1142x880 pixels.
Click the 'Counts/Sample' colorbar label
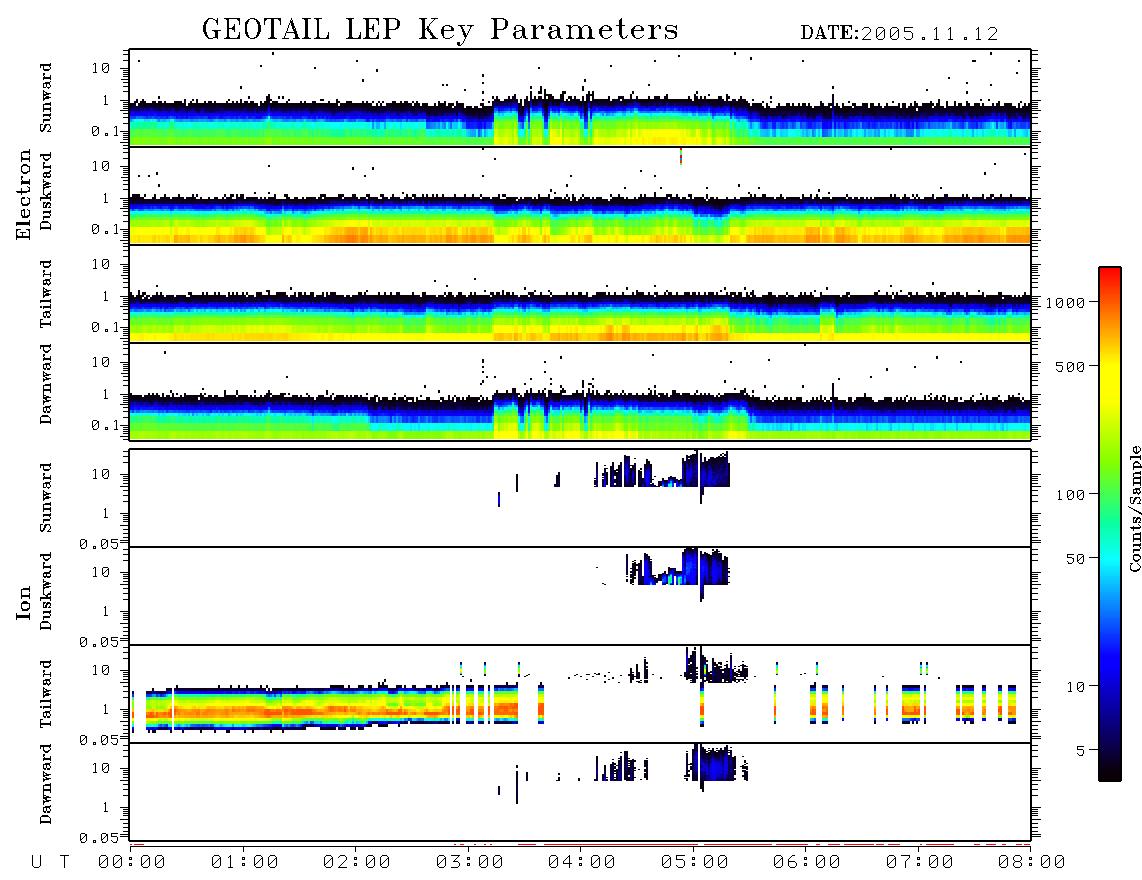pyautogui.click(x=1135, y=508)
